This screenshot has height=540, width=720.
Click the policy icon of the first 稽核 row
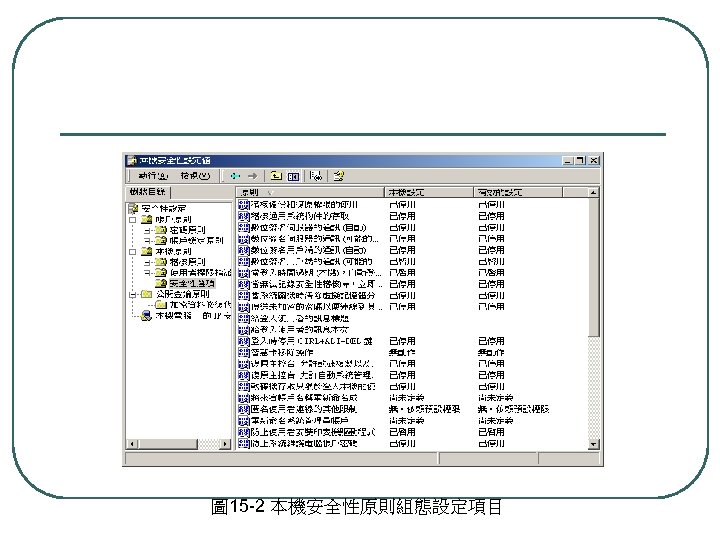coord(244,205)
